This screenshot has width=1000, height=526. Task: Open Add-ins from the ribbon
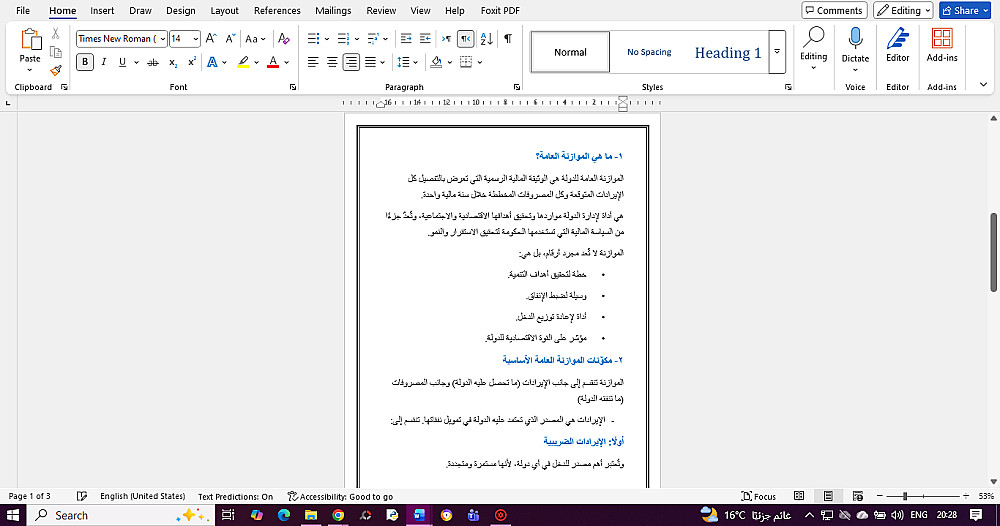[x=942, y=45]
